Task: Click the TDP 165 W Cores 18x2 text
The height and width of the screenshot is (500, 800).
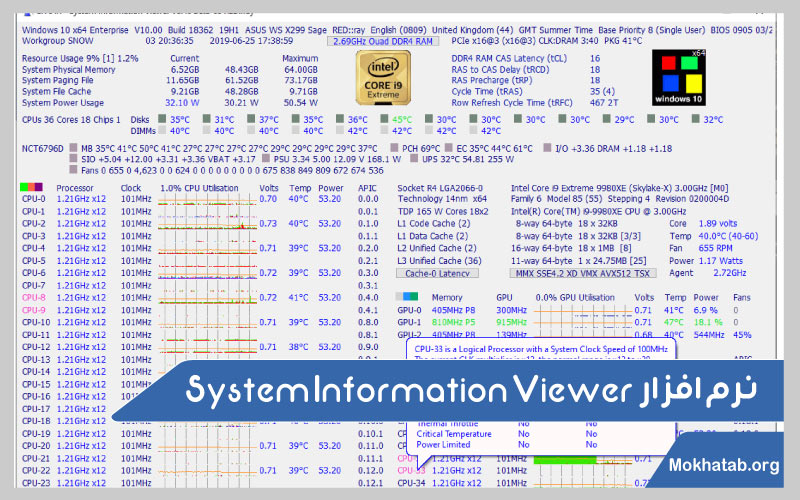Action: click(443, 211)
